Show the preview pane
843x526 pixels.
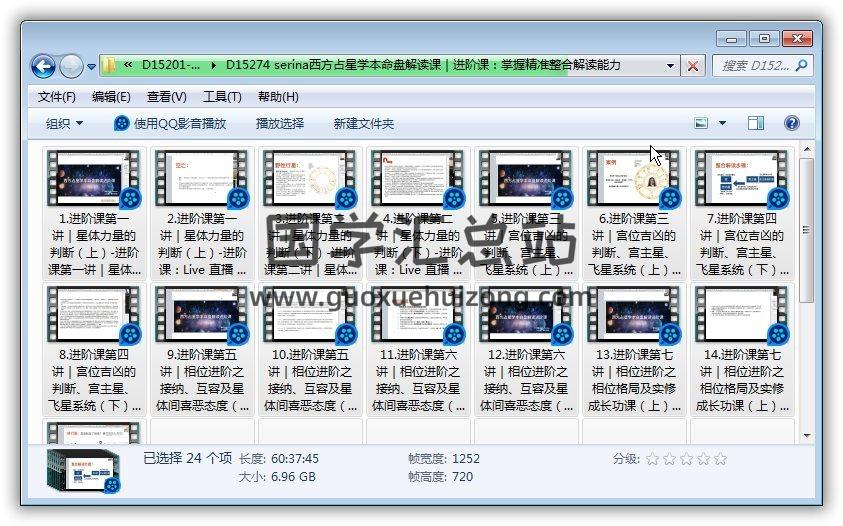point(756,124)
